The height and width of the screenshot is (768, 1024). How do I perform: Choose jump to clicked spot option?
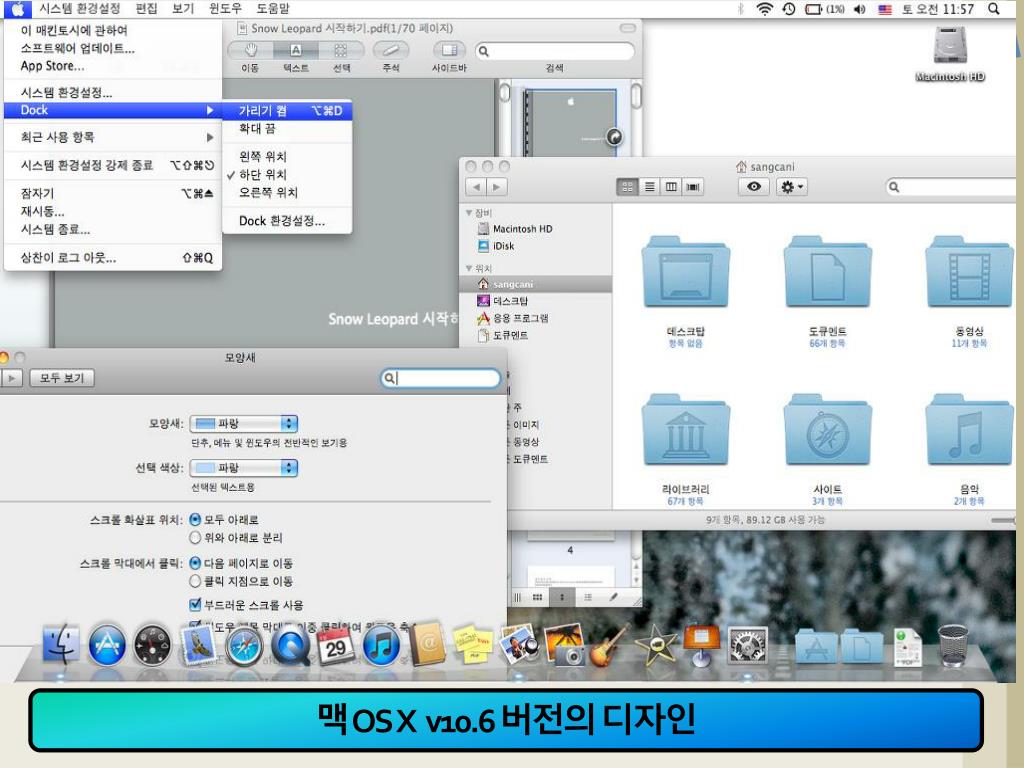point(195,581)
